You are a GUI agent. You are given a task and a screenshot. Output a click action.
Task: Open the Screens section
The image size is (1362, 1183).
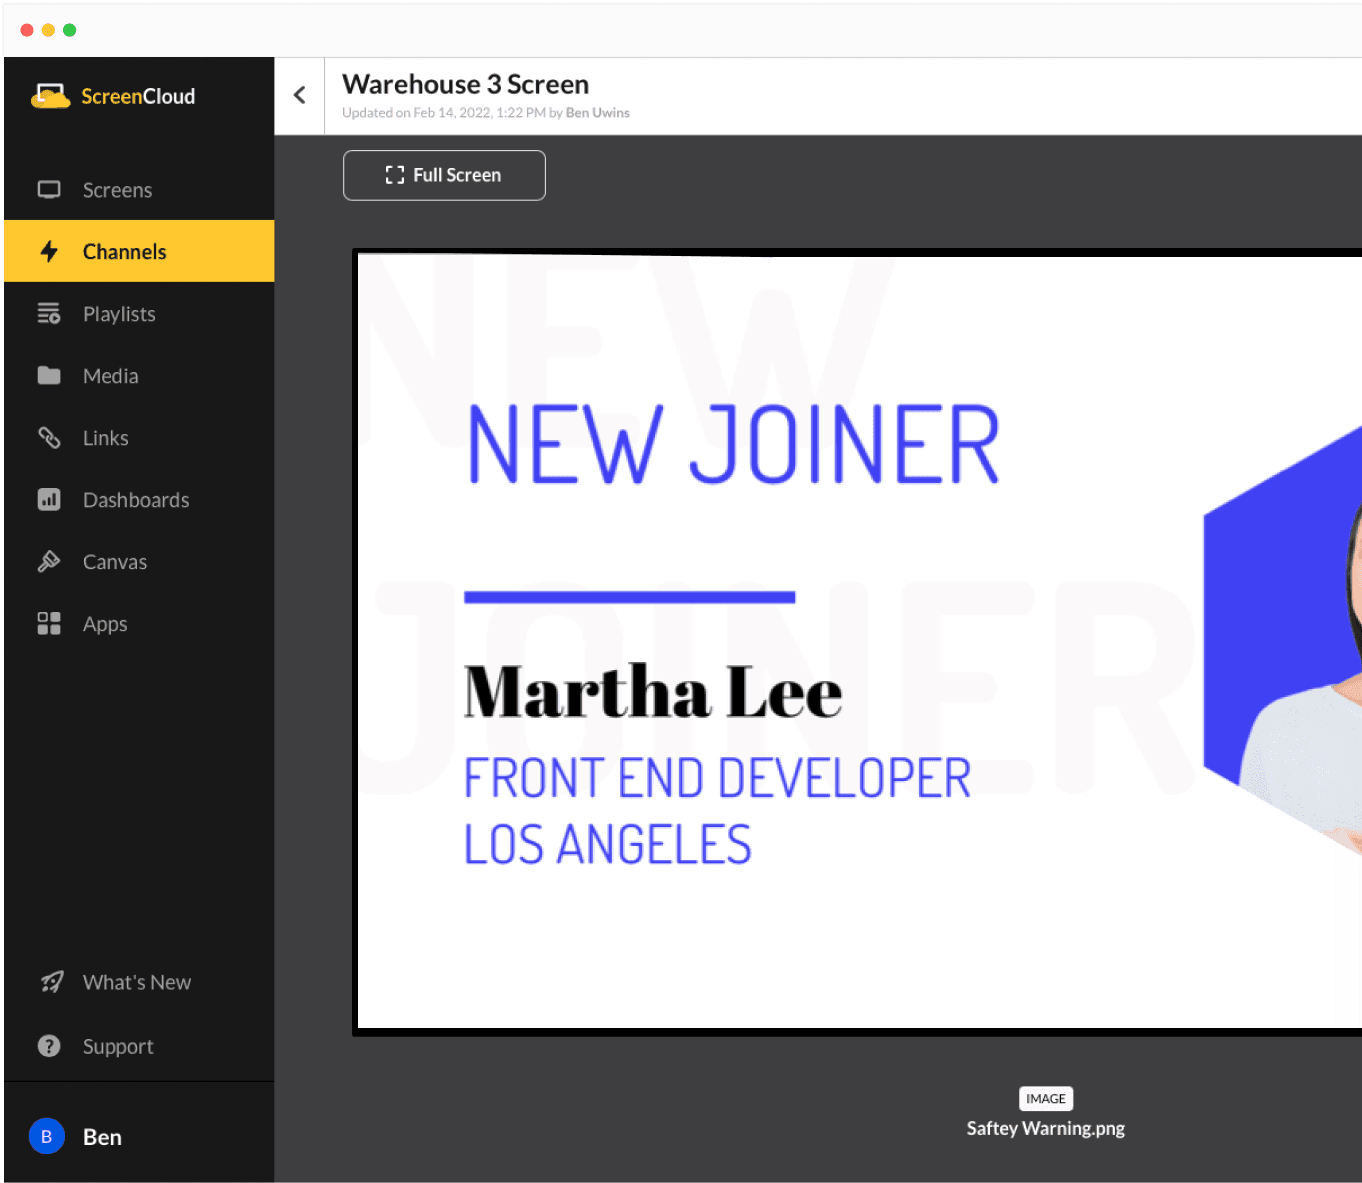[139, 189]
